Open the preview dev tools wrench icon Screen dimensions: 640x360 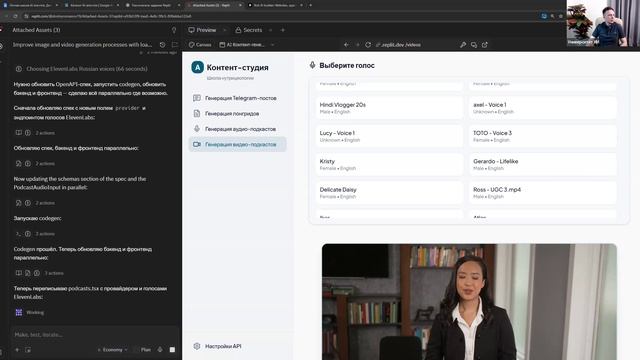[x=463, y=44]
